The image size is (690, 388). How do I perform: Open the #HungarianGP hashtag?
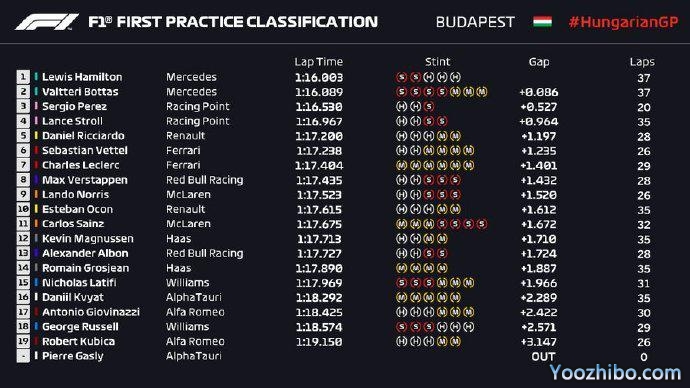tap(623, 22)
